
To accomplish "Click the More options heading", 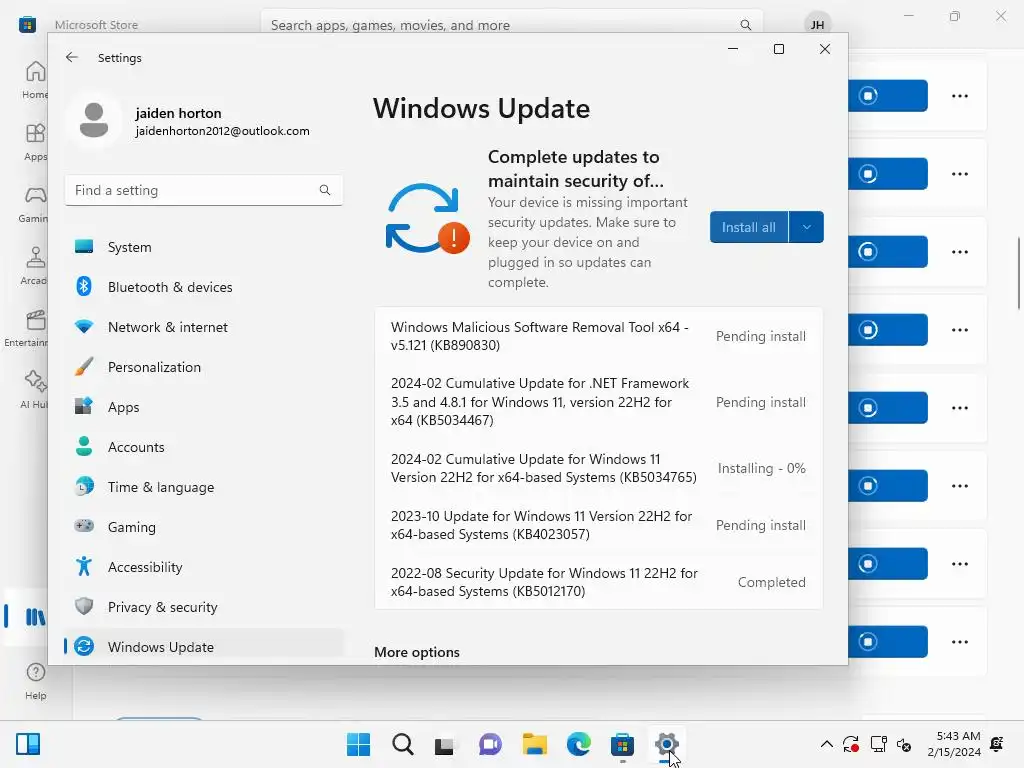I will click(417, 652).
